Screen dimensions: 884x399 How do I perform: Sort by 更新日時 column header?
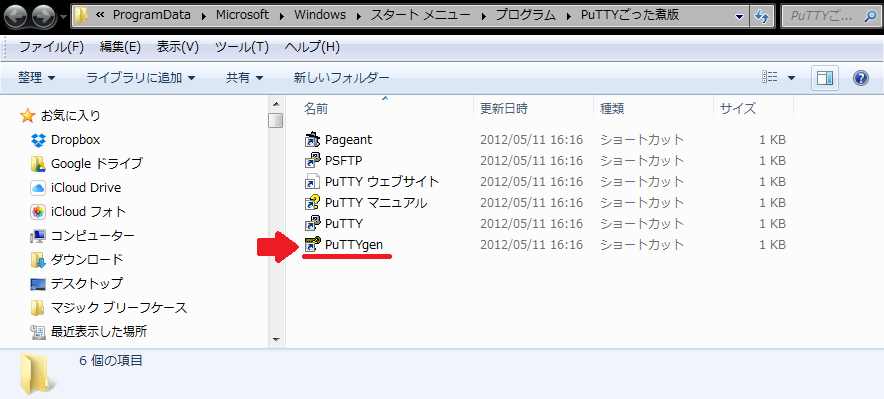(x=533, y=109)
